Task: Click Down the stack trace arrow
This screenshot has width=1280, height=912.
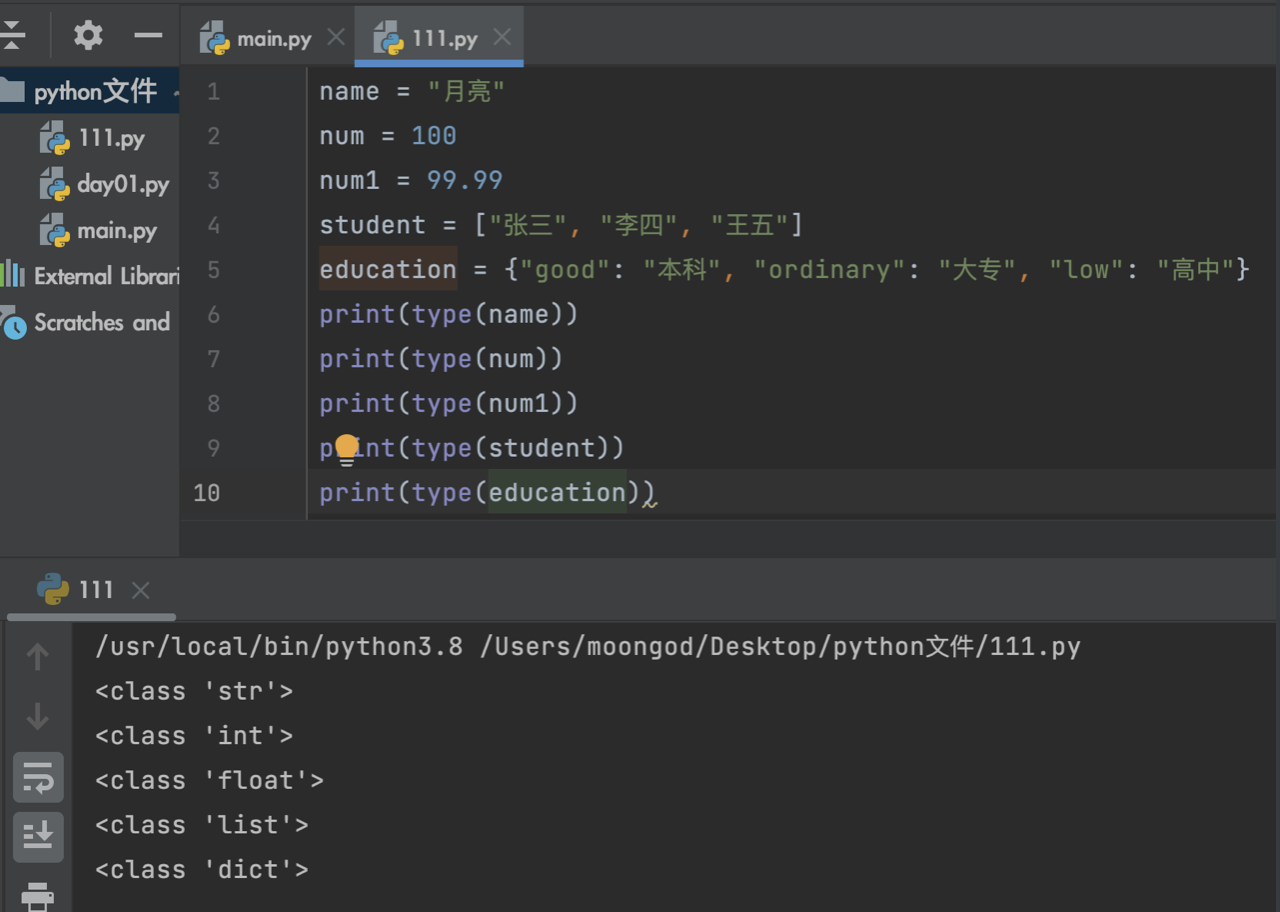Action: (x=38, y=717)
